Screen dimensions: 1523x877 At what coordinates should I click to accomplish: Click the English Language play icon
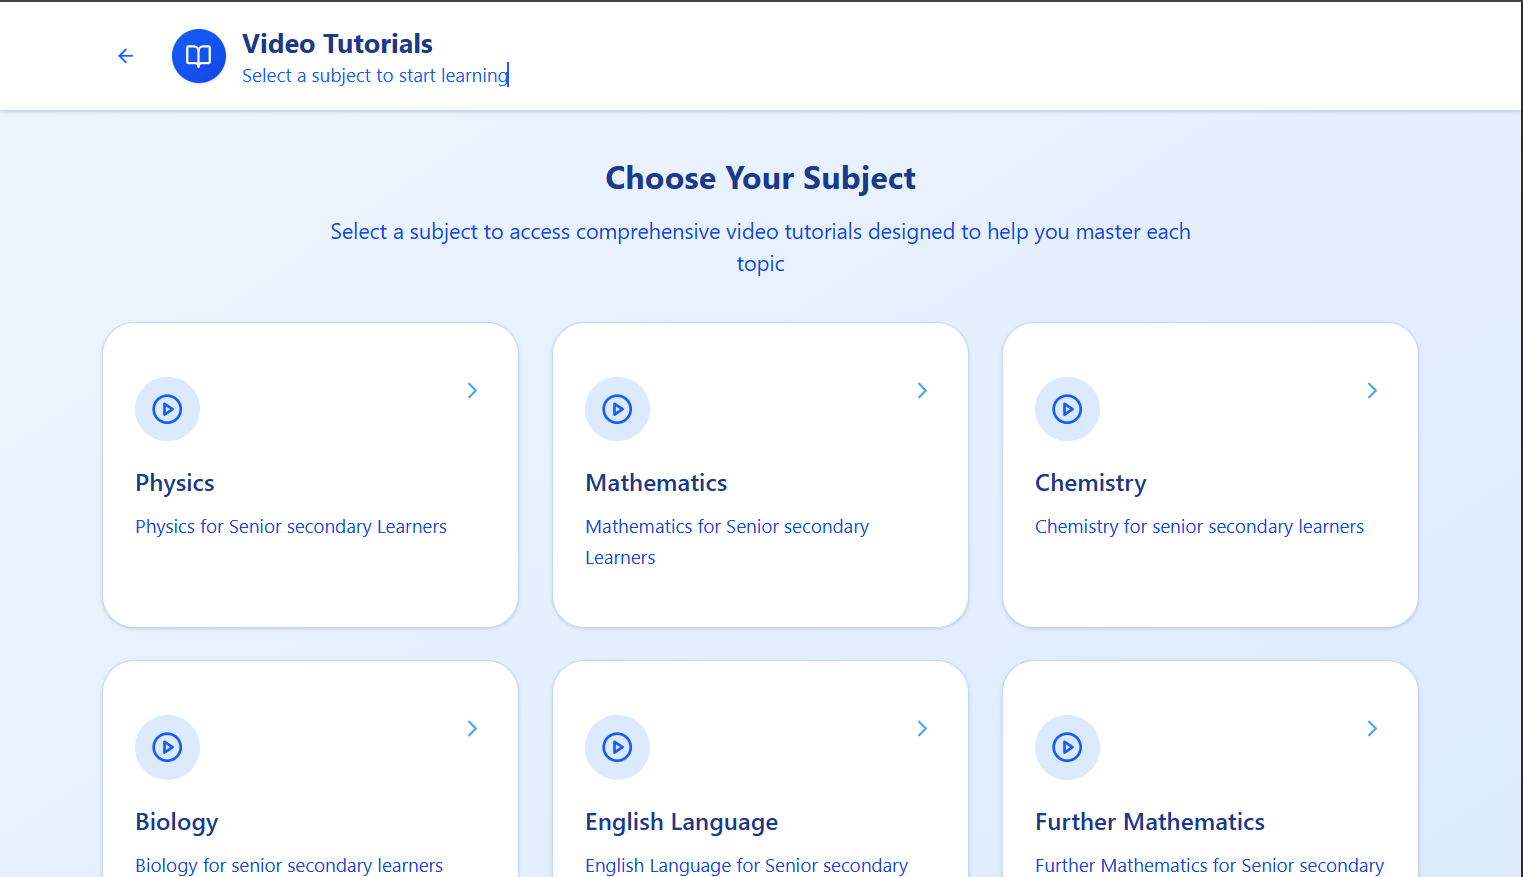(x=617, y=747)
